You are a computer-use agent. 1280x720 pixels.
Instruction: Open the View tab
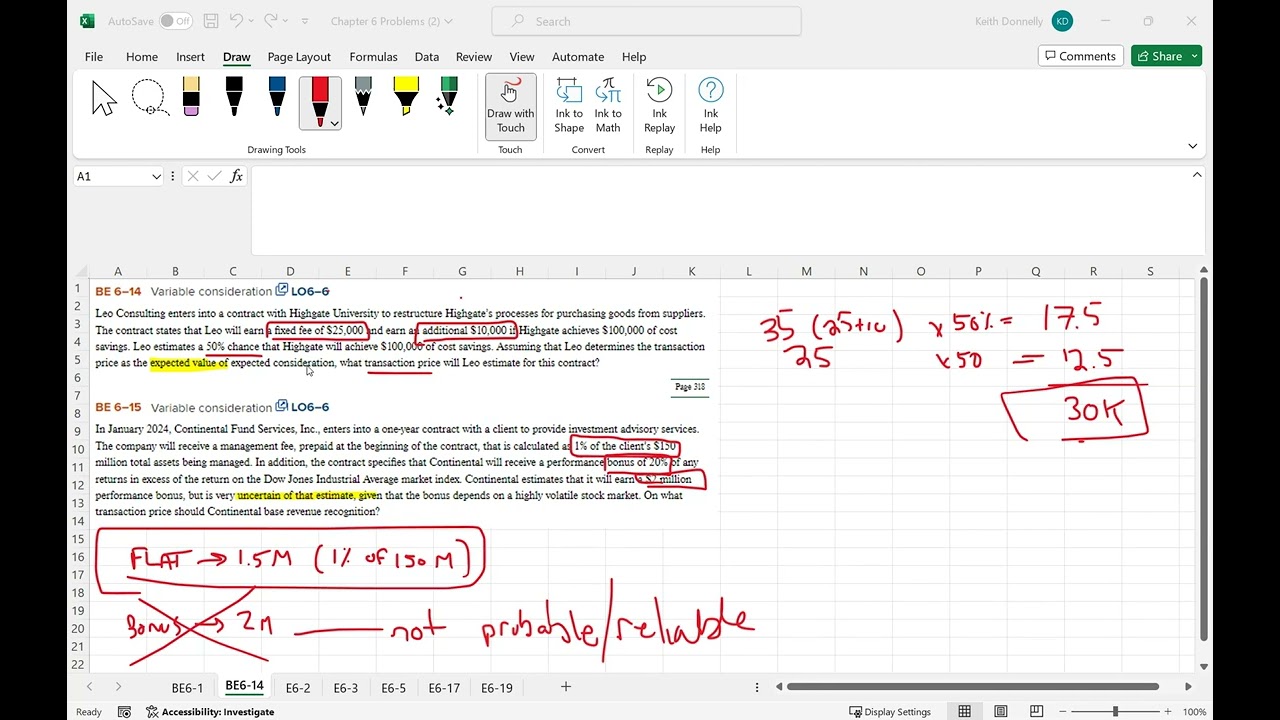tap(522, 57)
